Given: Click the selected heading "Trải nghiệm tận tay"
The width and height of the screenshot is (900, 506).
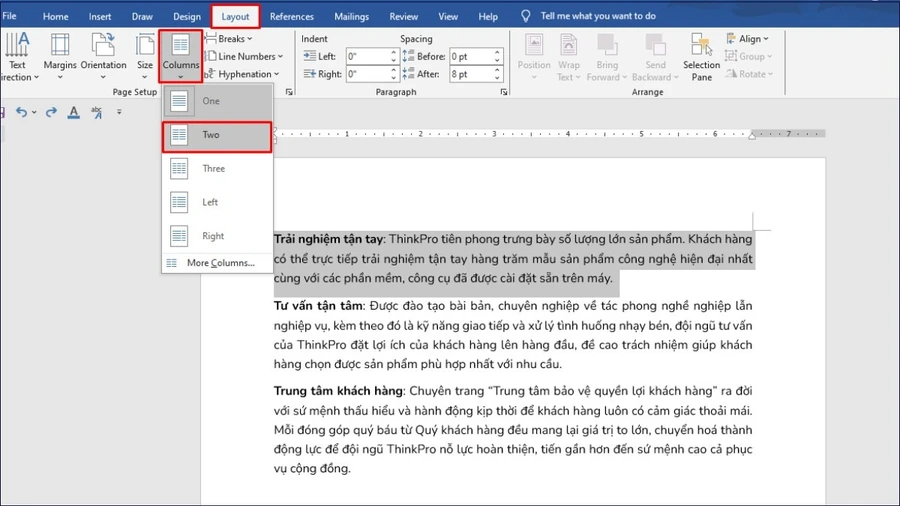Looking at the screenshot, I should [328, 239].
